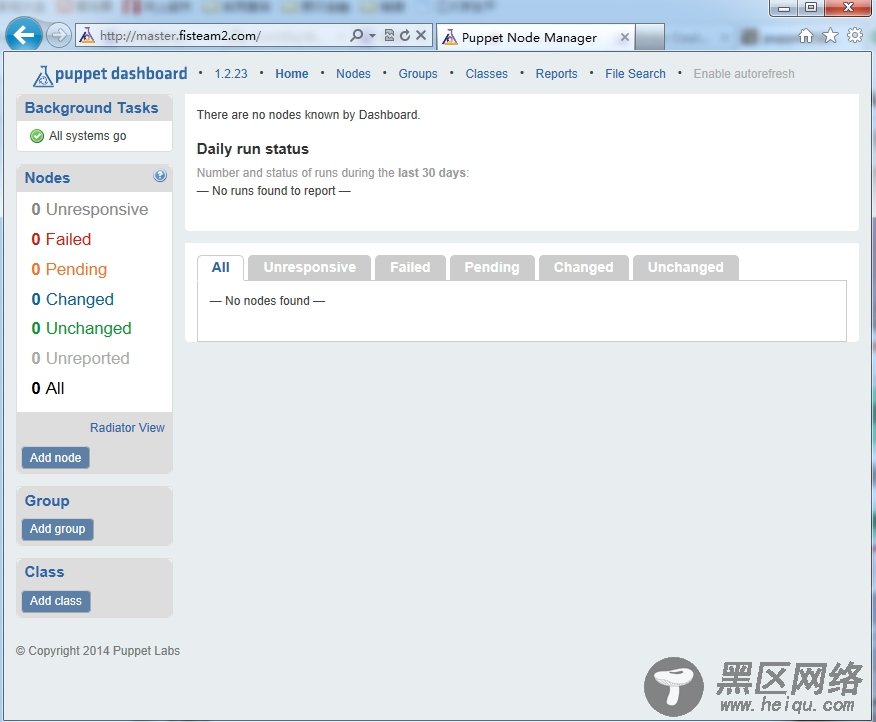This screenshot has width=876, height=722.
Task: Click the 'No runs found to report' text
Action: [274, 191]
